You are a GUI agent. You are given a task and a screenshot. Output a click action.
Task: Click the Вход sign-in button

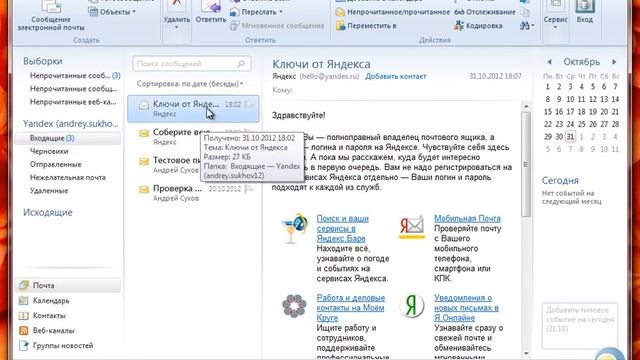click(584, 12)
